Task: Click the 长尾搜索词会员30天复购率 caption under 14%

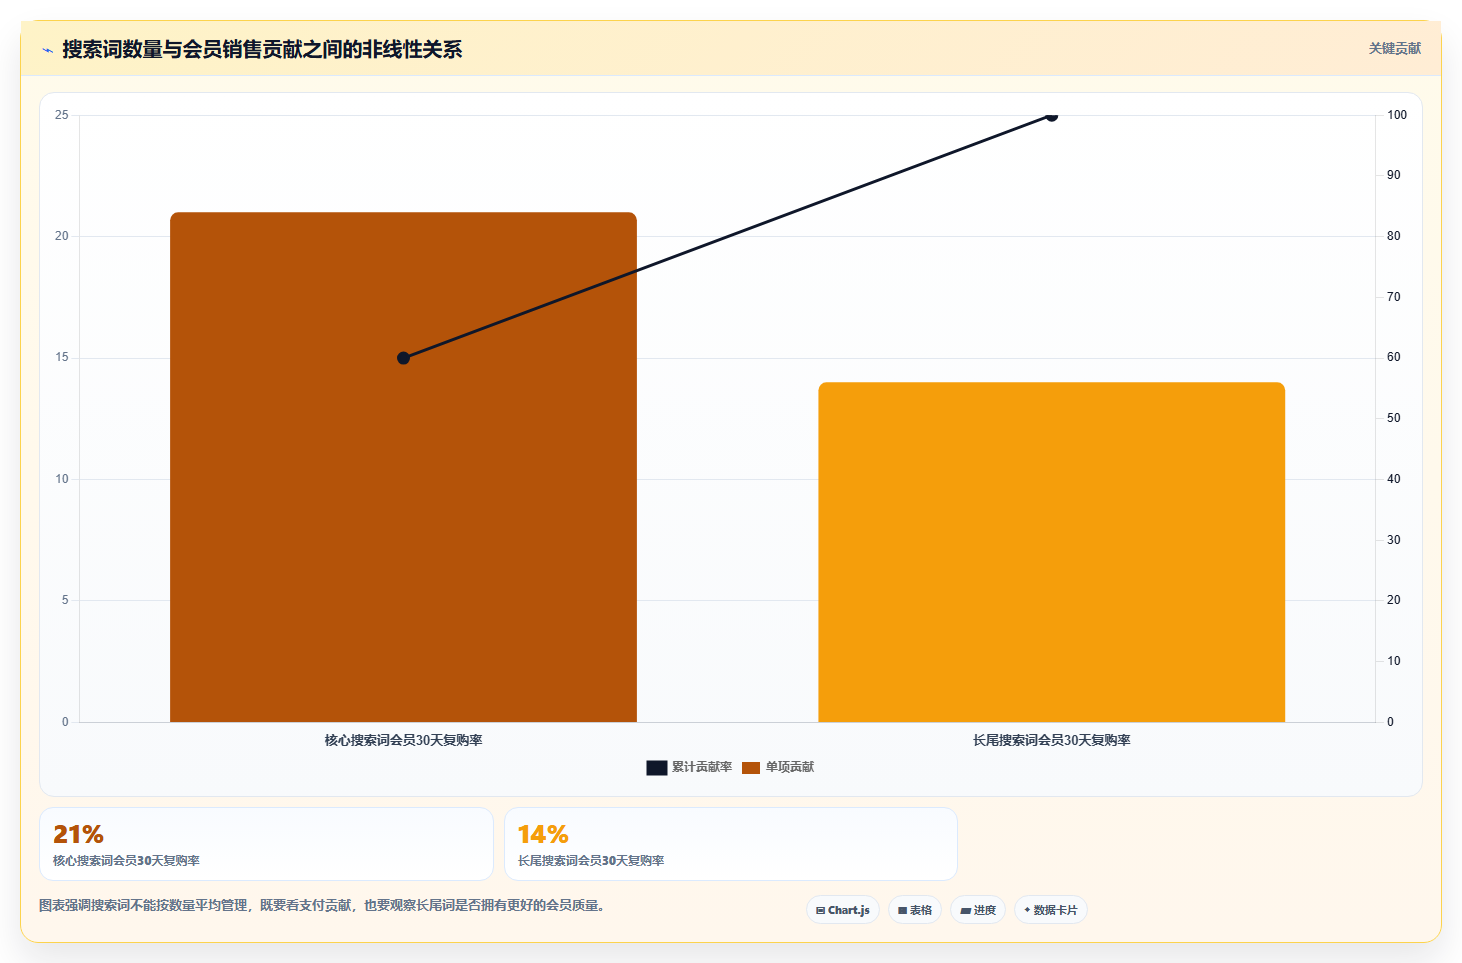Action: click(x=591, y=860)
